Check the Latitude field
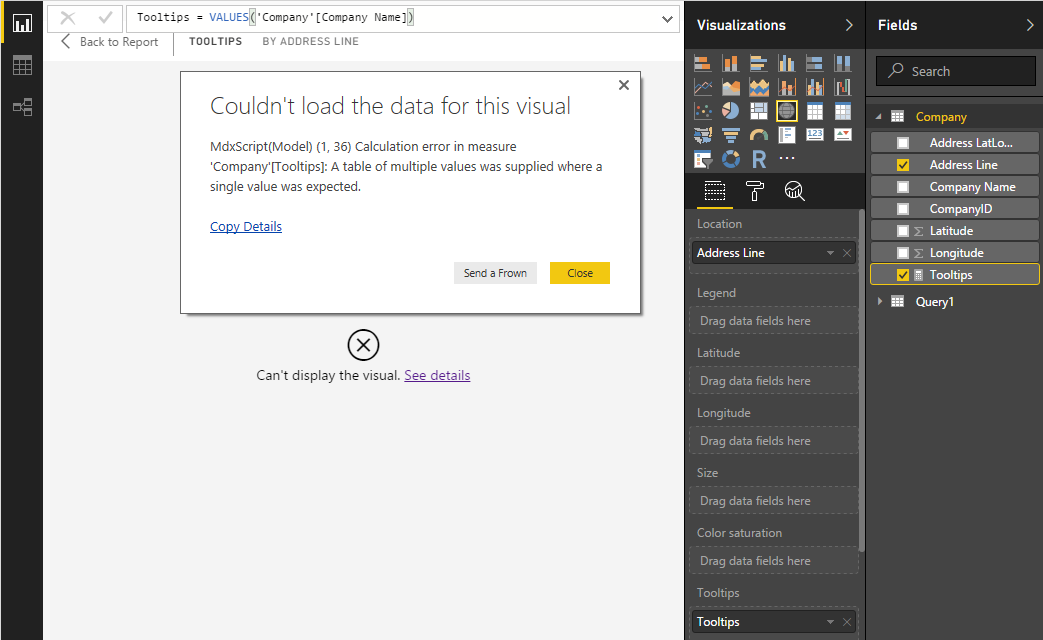The width and height of the screenshot is (1043, 640). tap(903, 231)
